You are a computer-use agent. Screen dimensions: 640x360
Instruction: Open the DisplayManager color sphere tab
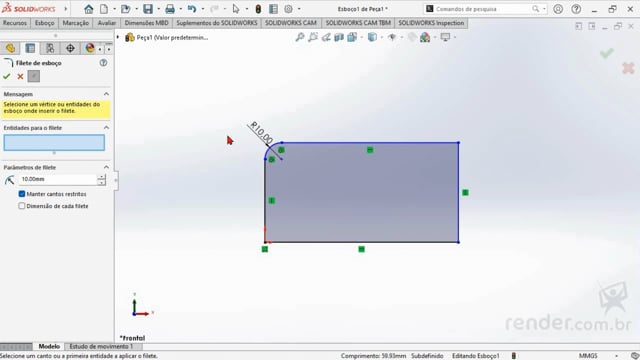click(90, 48)
